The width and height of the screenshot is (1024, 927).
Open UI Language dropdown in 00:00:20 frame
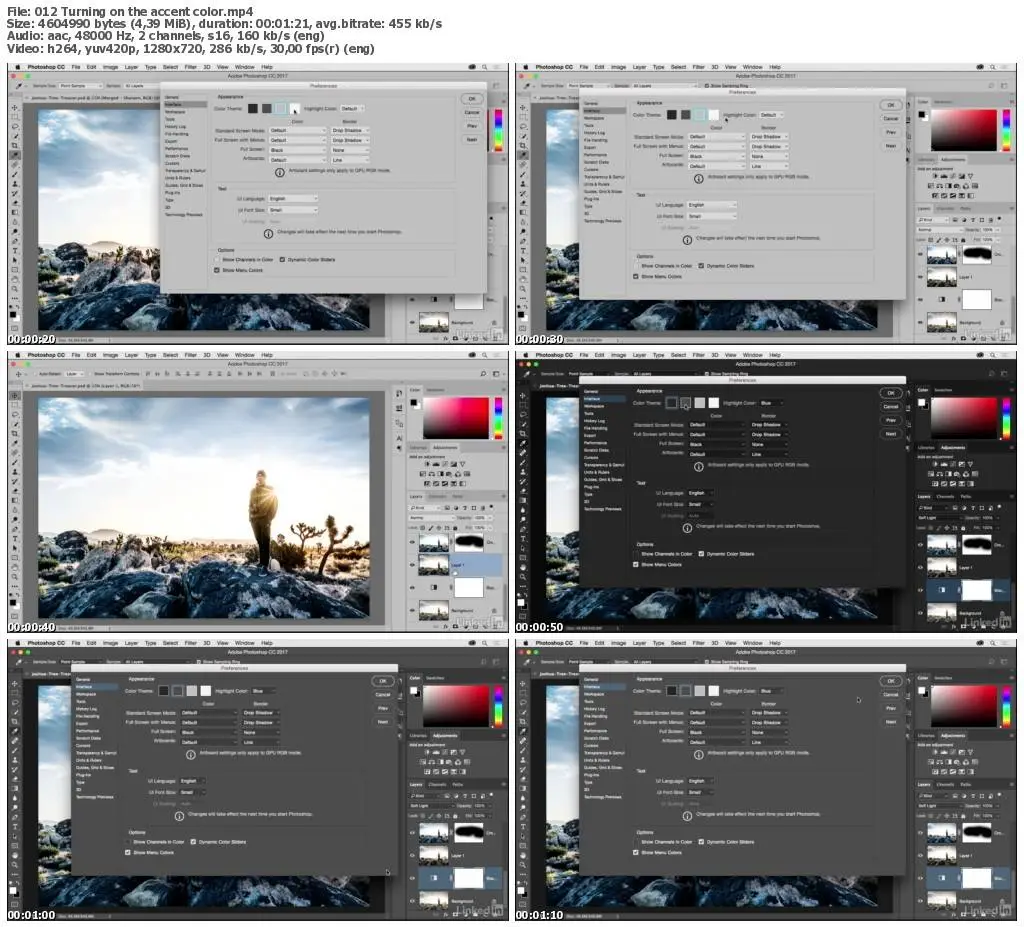(293, 199)
